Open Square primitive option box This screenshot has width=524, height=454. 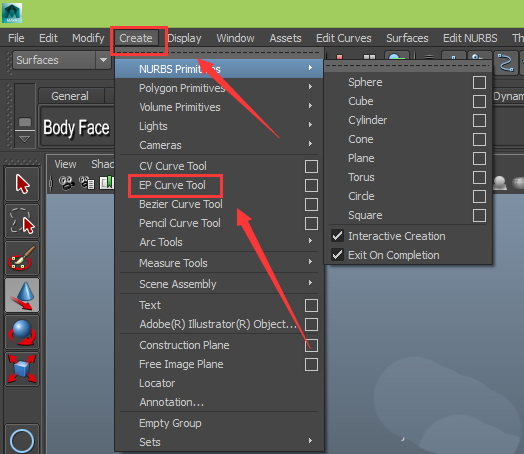(479, 215)
